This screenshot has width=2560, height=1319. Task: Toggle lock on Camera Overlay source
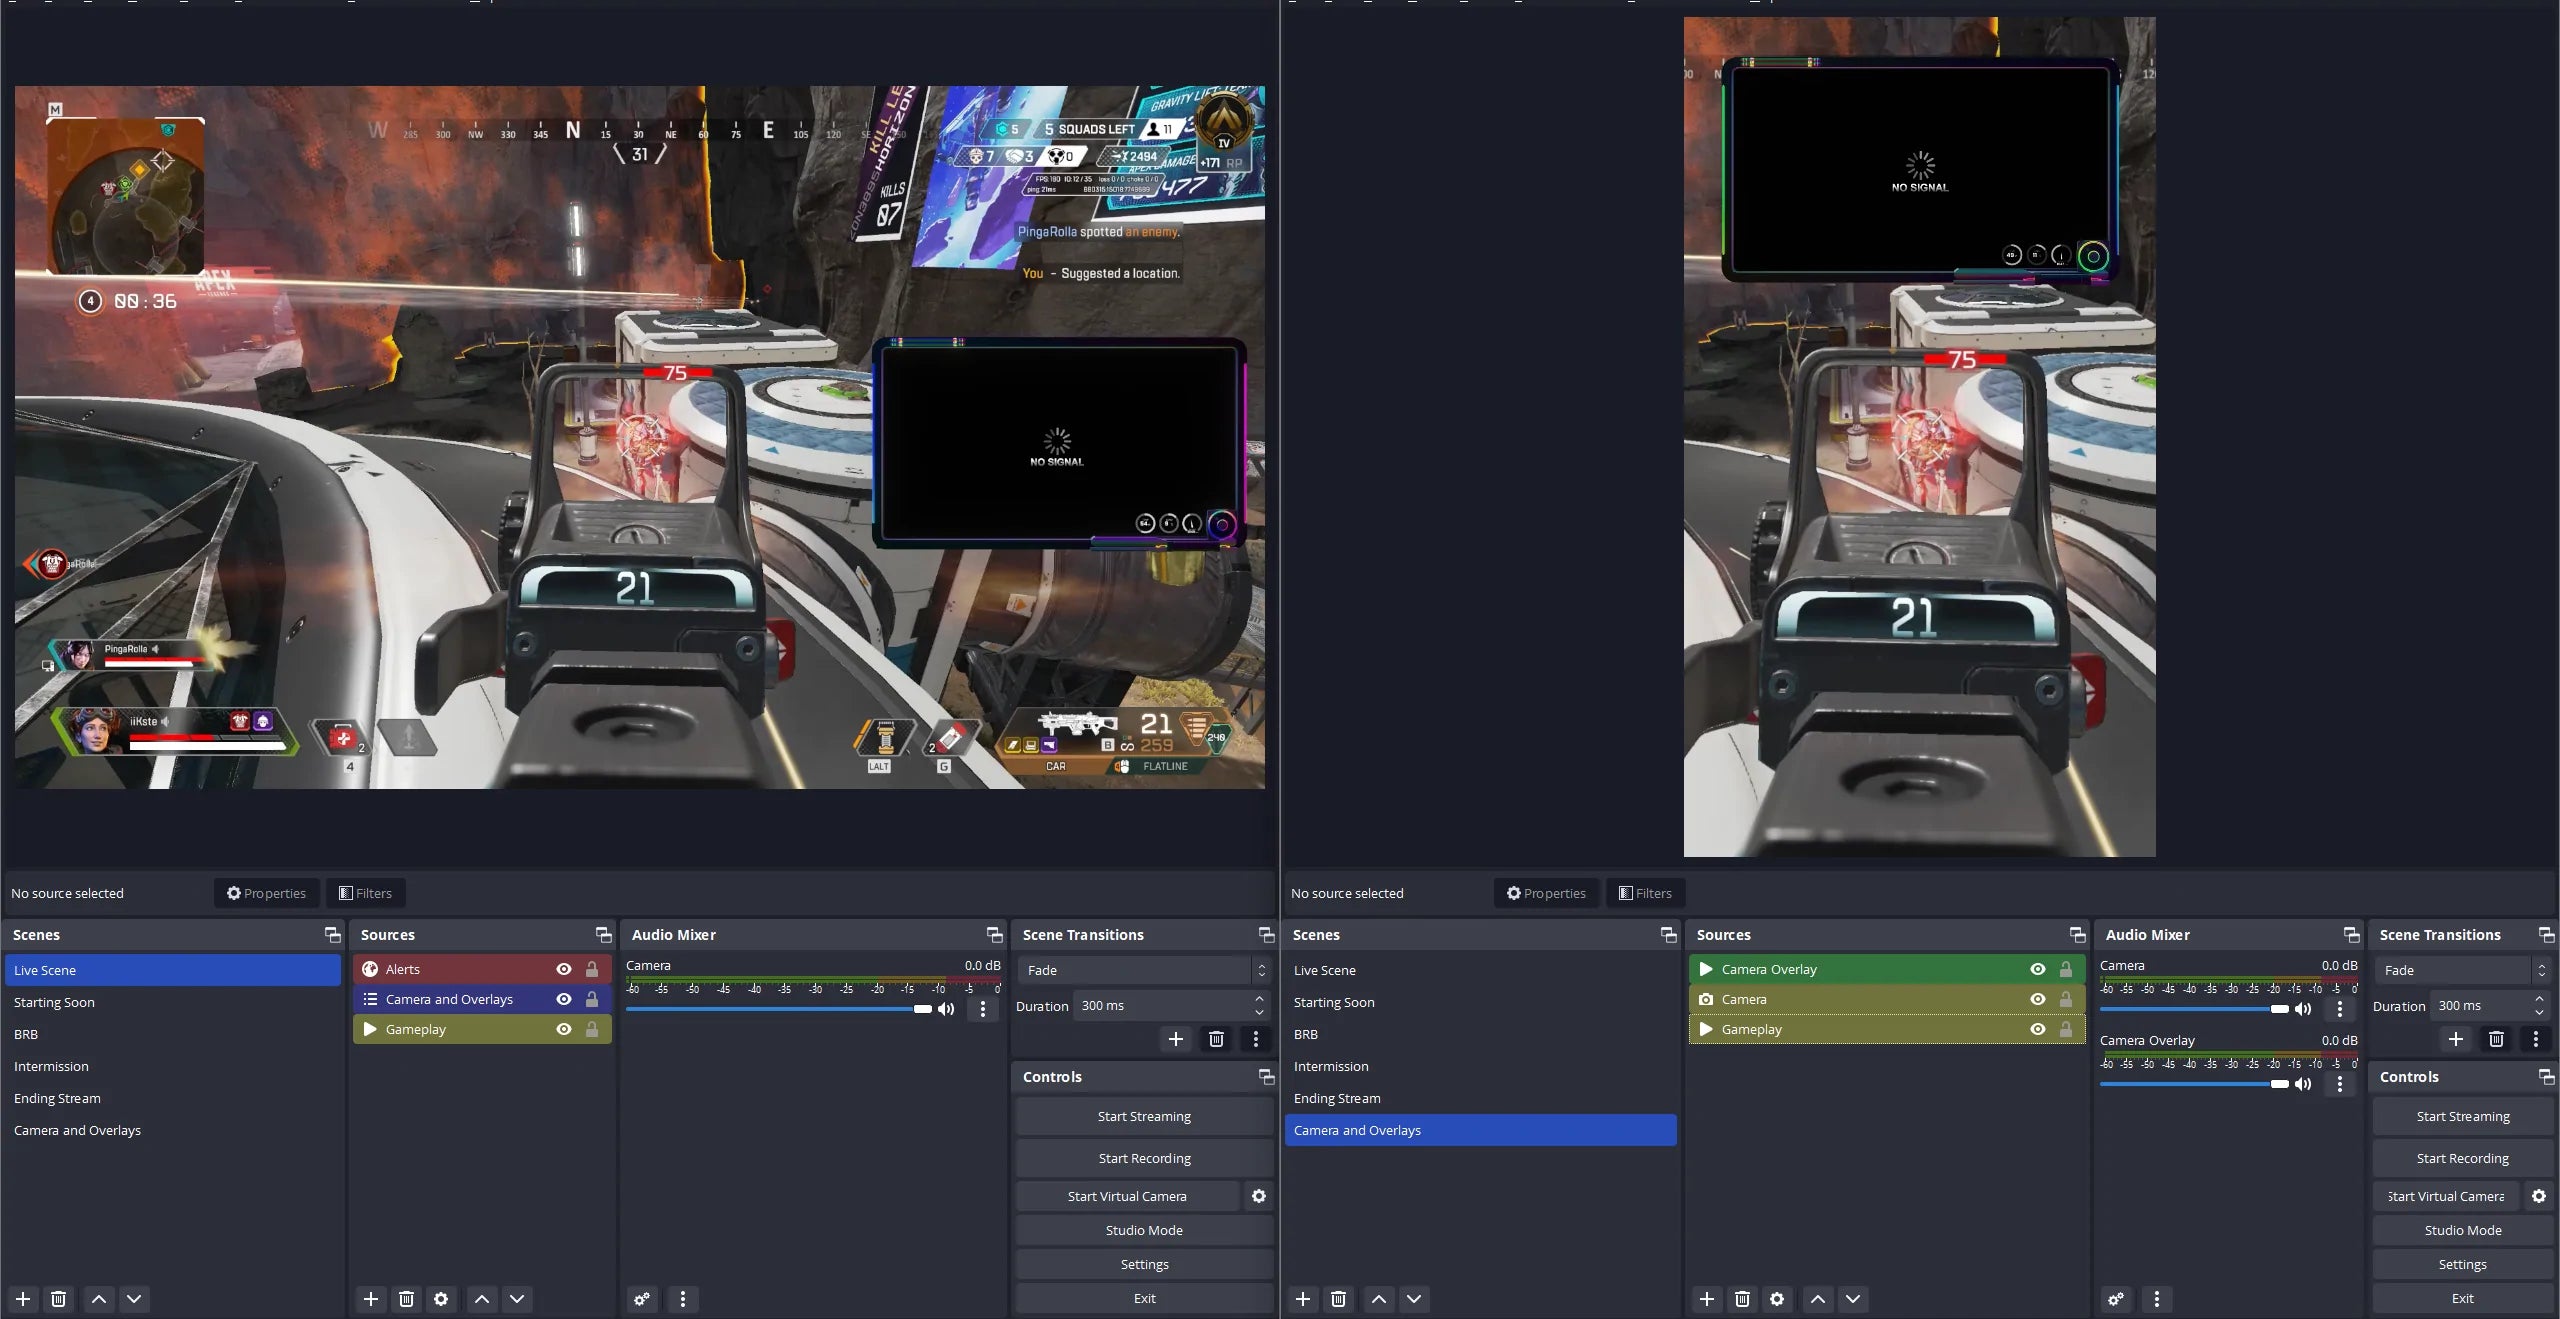(2066, 969)
